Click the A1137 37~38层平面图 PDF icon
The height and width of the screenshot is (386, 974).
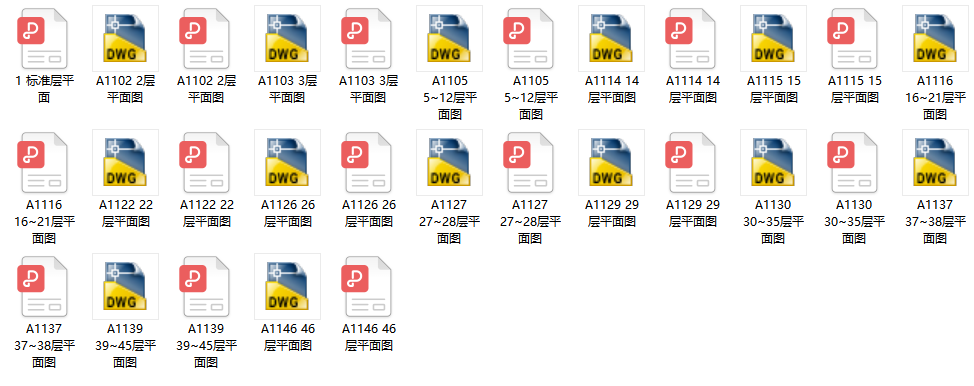coord(43,286)
